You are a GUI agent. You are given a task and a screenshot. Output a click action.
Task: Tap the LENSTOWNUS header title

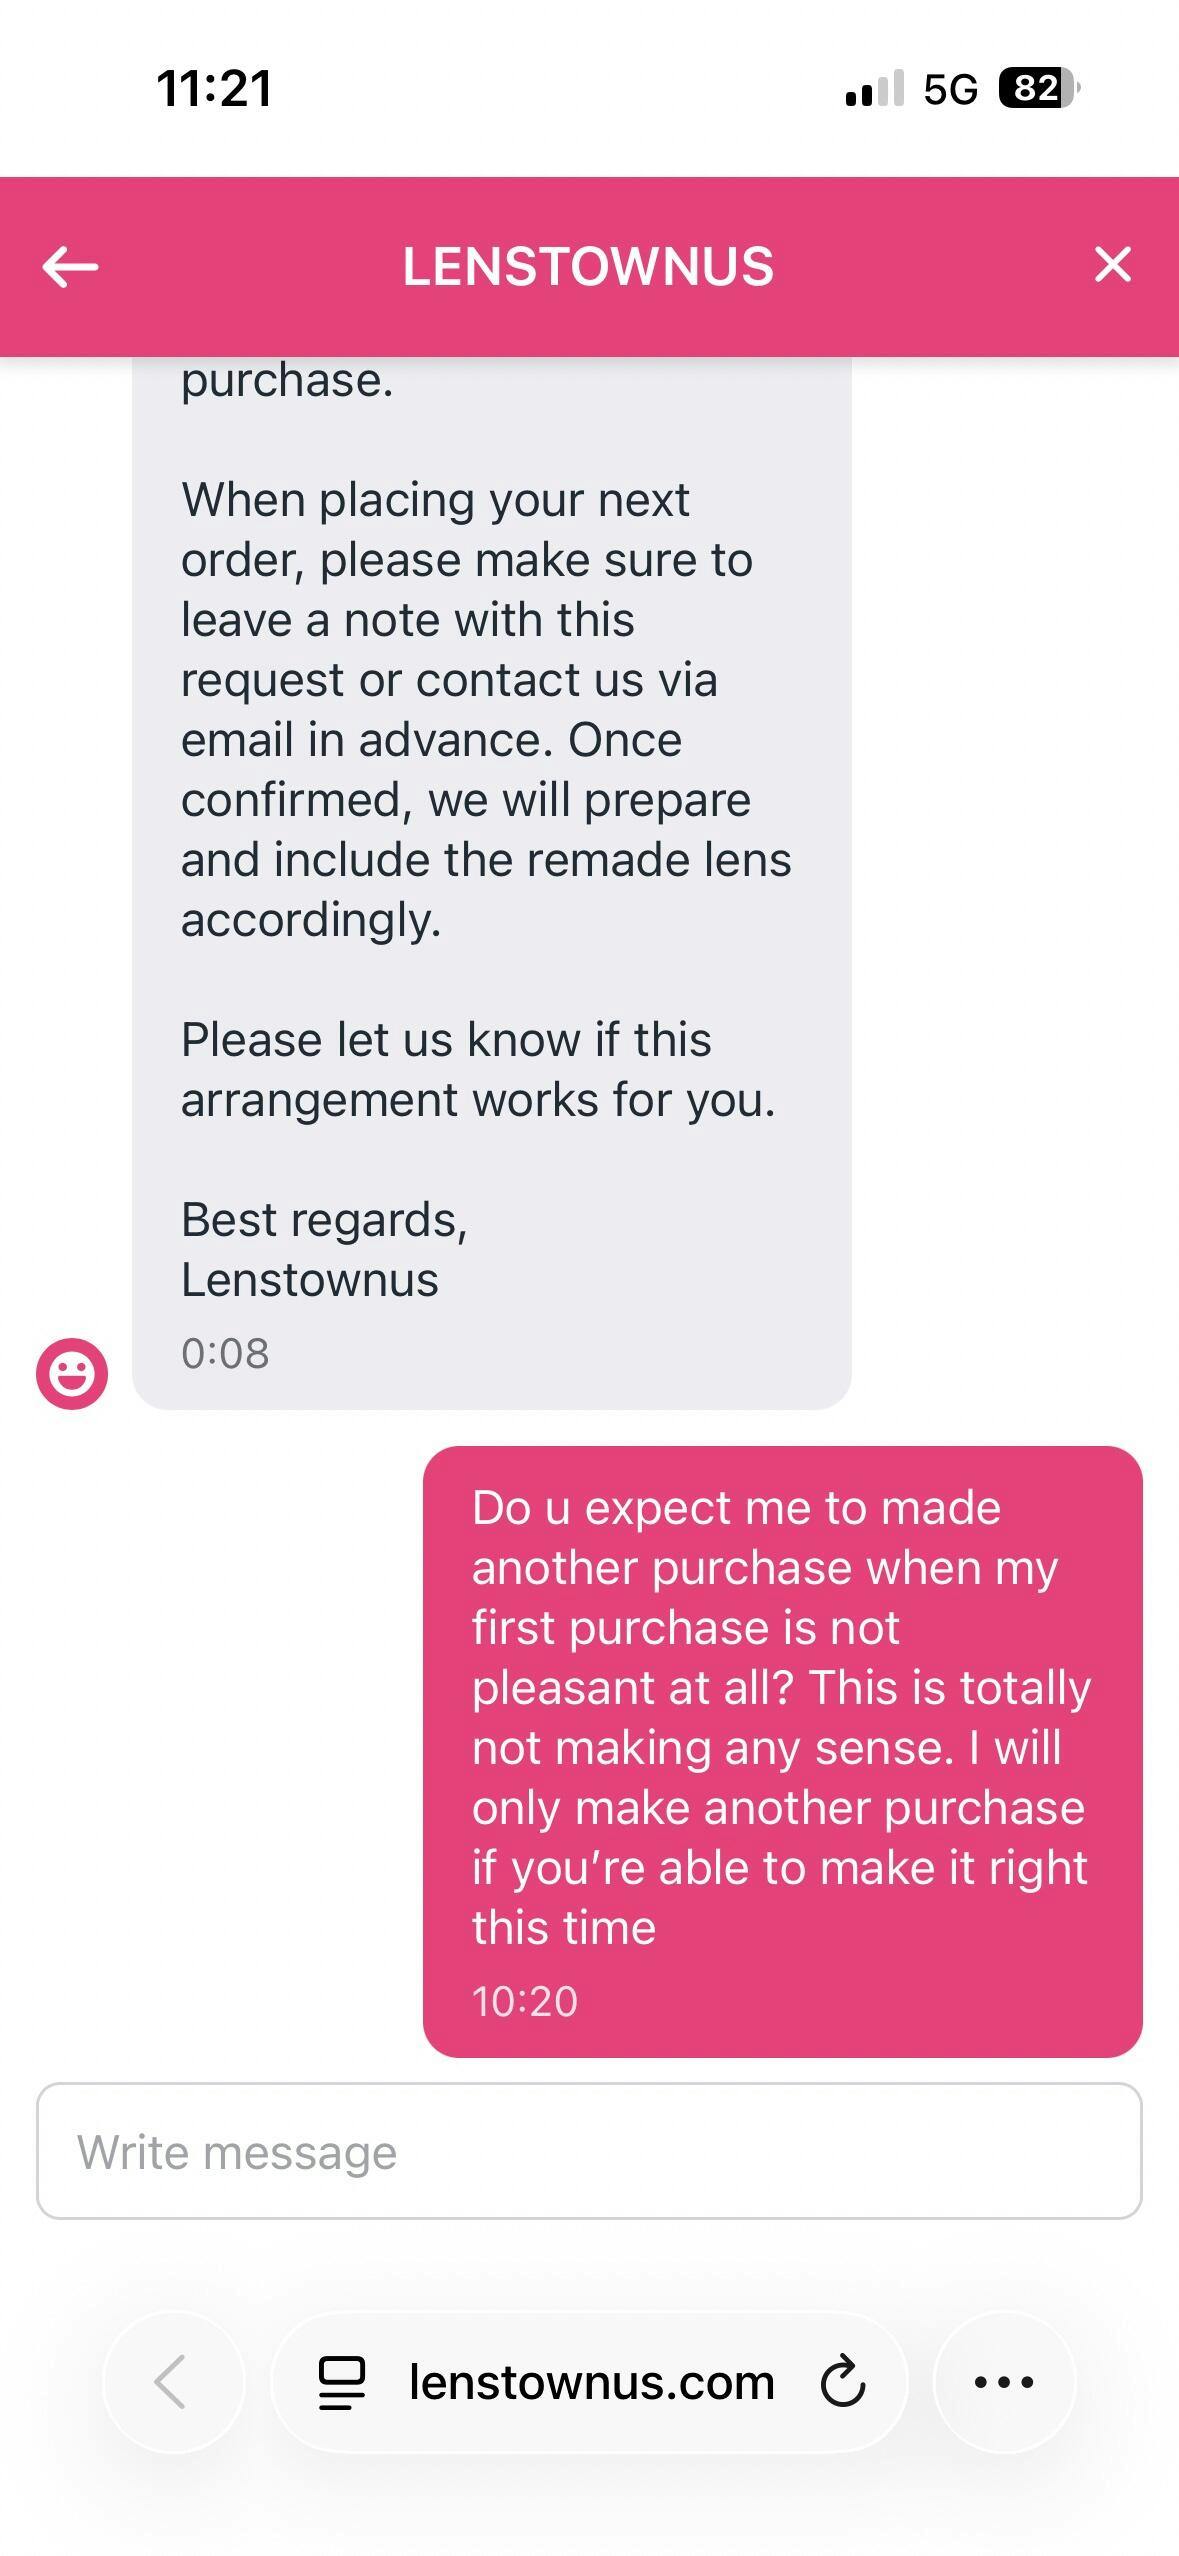coord(588,267)
